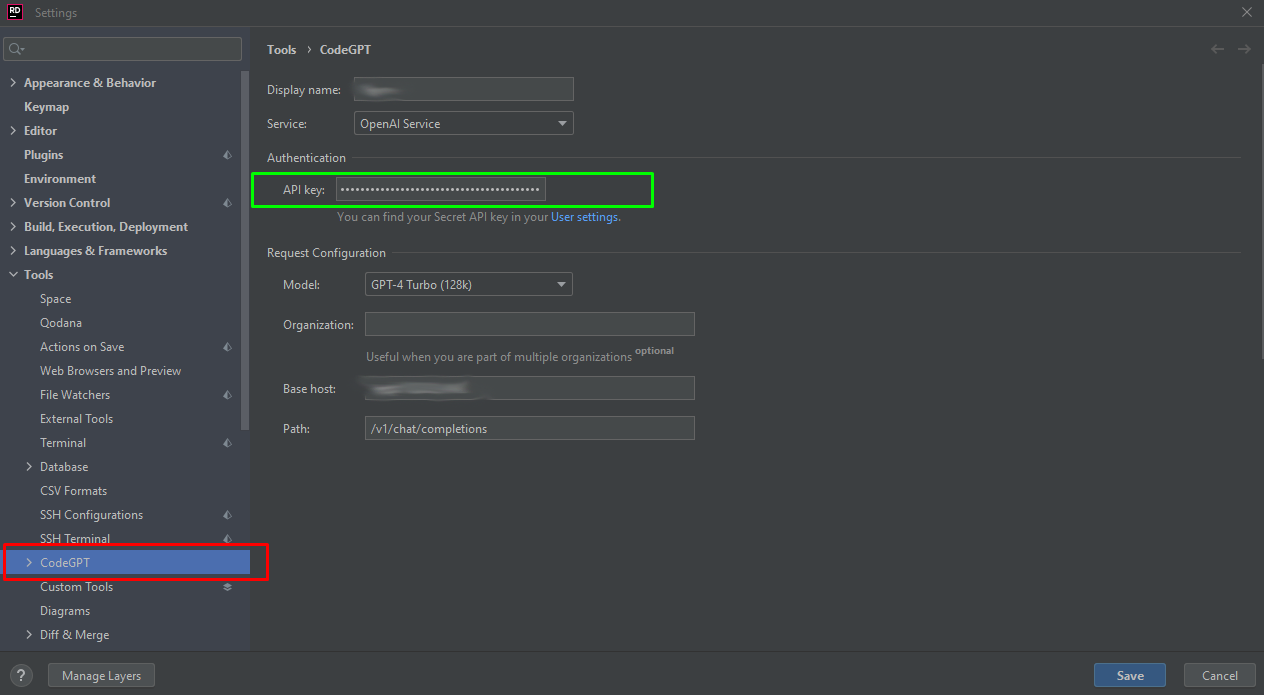The height and width of the screenshot is (695, 1264).
Task: Click the Plugins project-level settings icon
Action: 227,155
